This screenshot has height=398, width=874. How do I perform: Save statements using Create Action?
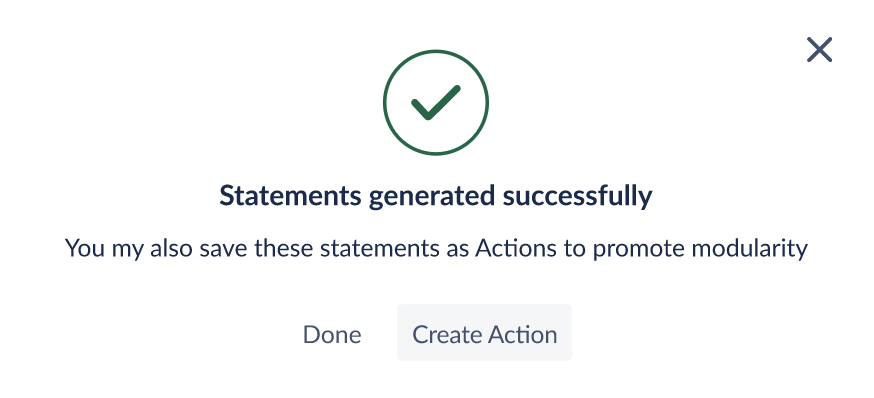click(484, 333)
